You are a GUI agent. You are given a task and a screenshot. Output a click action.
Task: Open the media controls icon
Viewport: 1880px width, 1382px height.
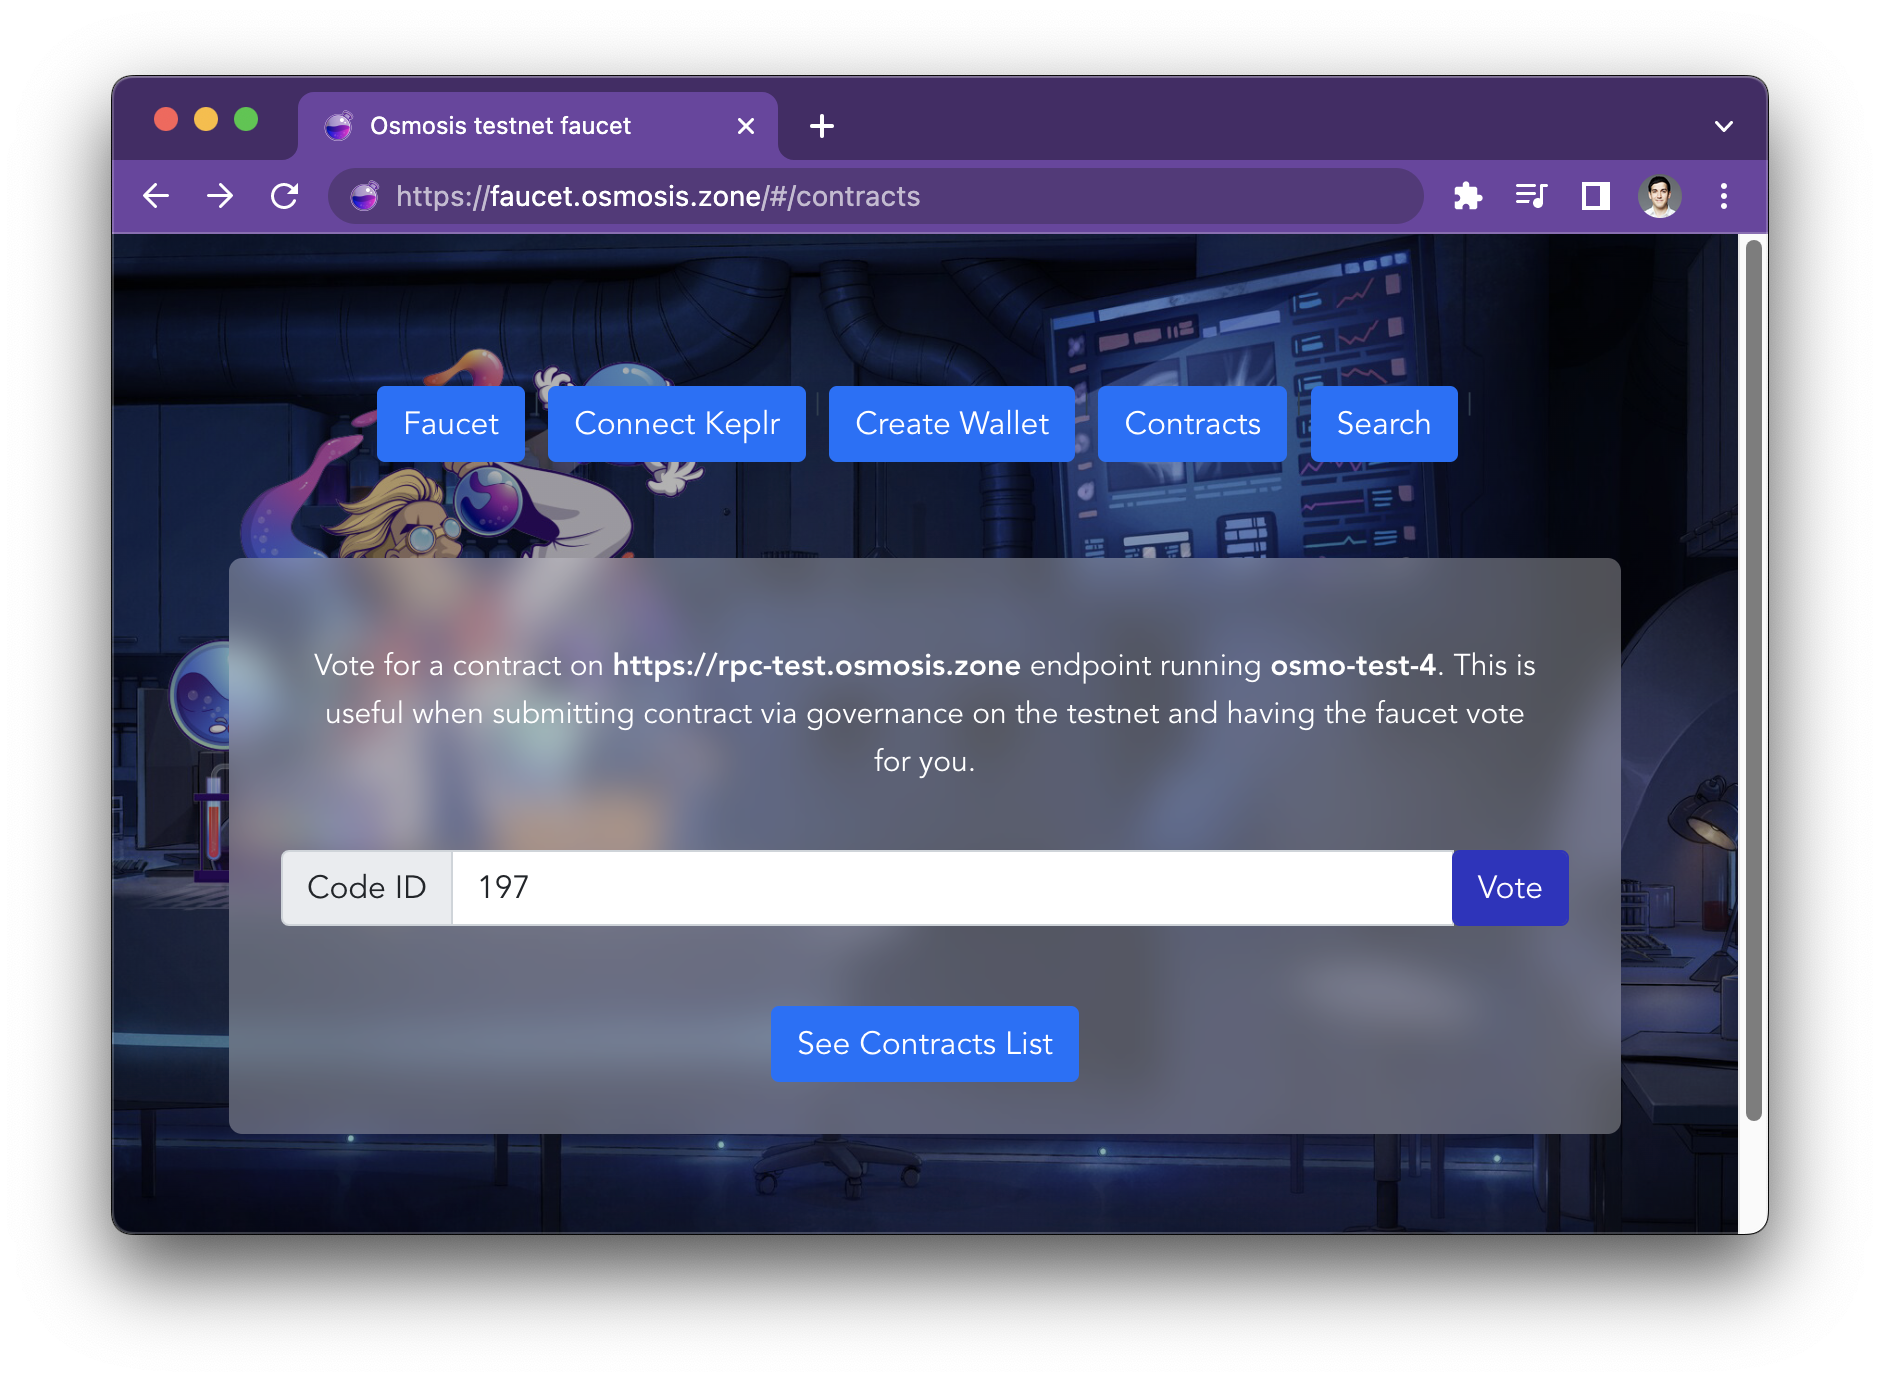[x=1531, y=196]
